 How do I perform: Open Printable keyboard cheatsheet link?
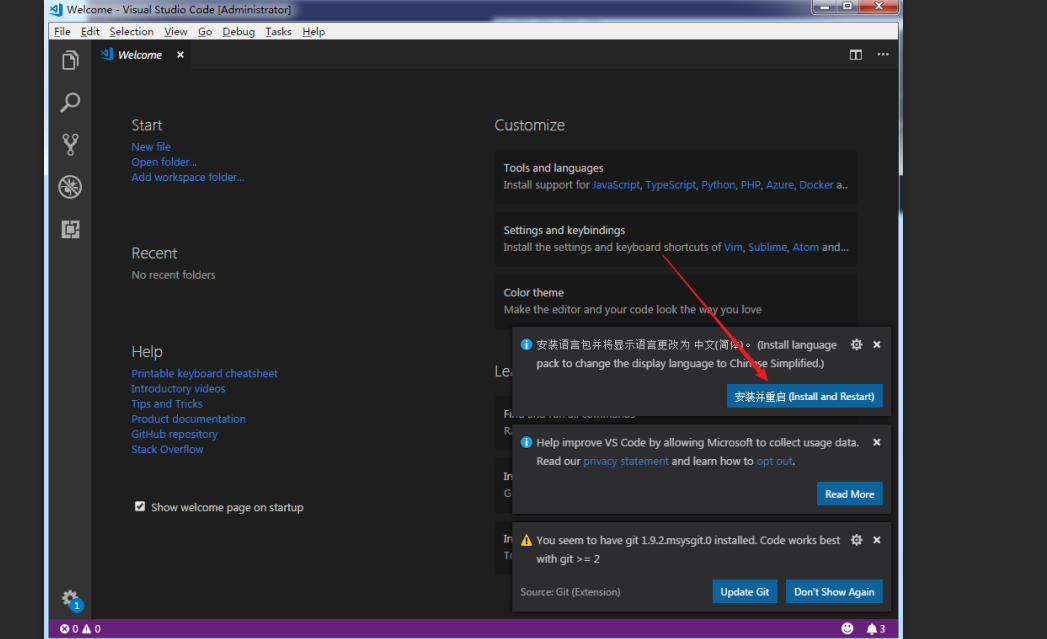coord(204,373)
